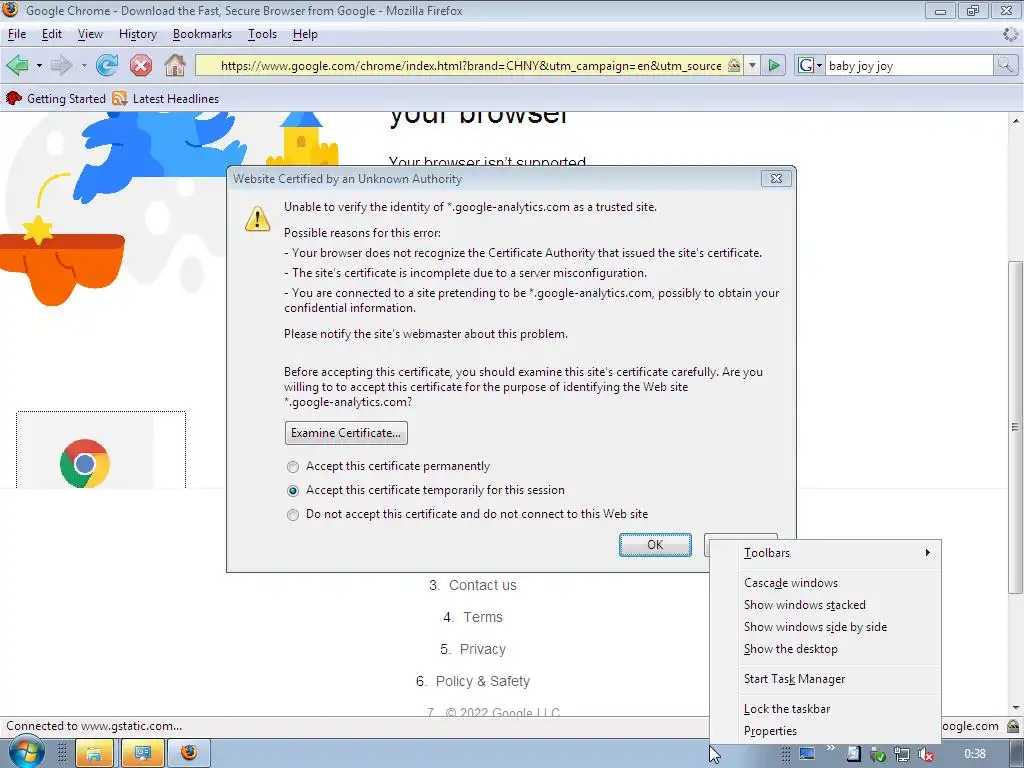The width and height of the screenshot is (1024, 768).
Task: Follow the Terms link
Action: click(x=483, y=617)
